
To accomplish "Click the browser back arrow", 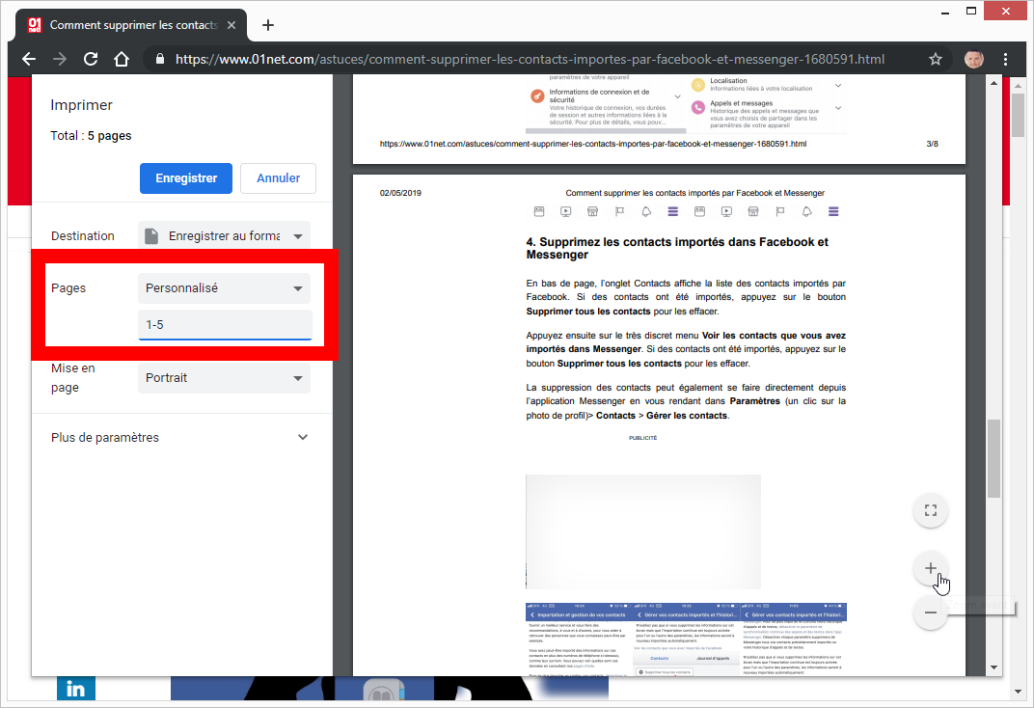I will (x=29, y=59).
